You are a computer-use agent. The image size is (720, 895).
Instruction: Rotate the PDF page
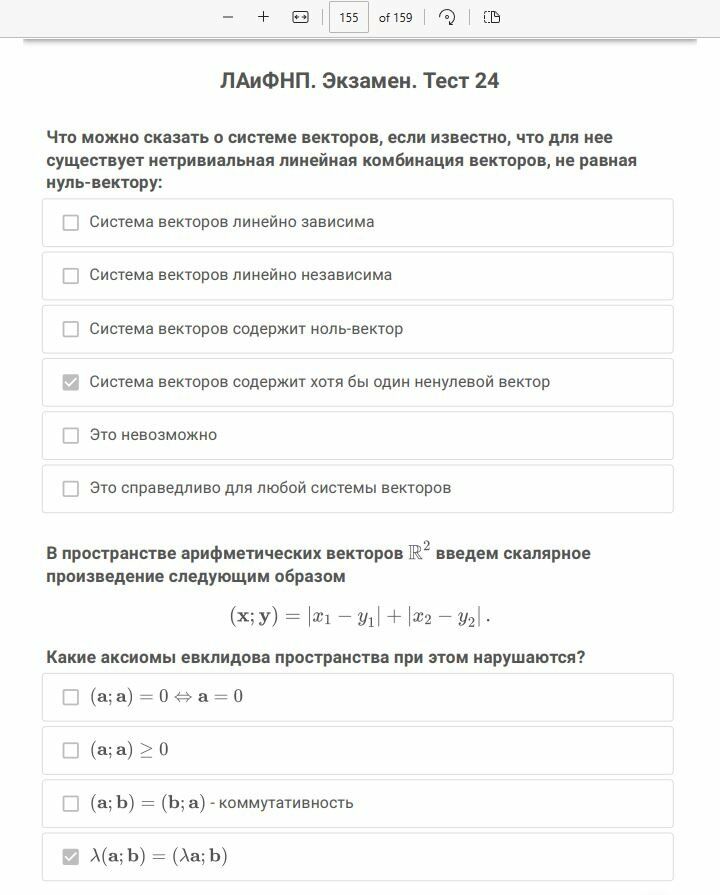click(x=447, y=17)
